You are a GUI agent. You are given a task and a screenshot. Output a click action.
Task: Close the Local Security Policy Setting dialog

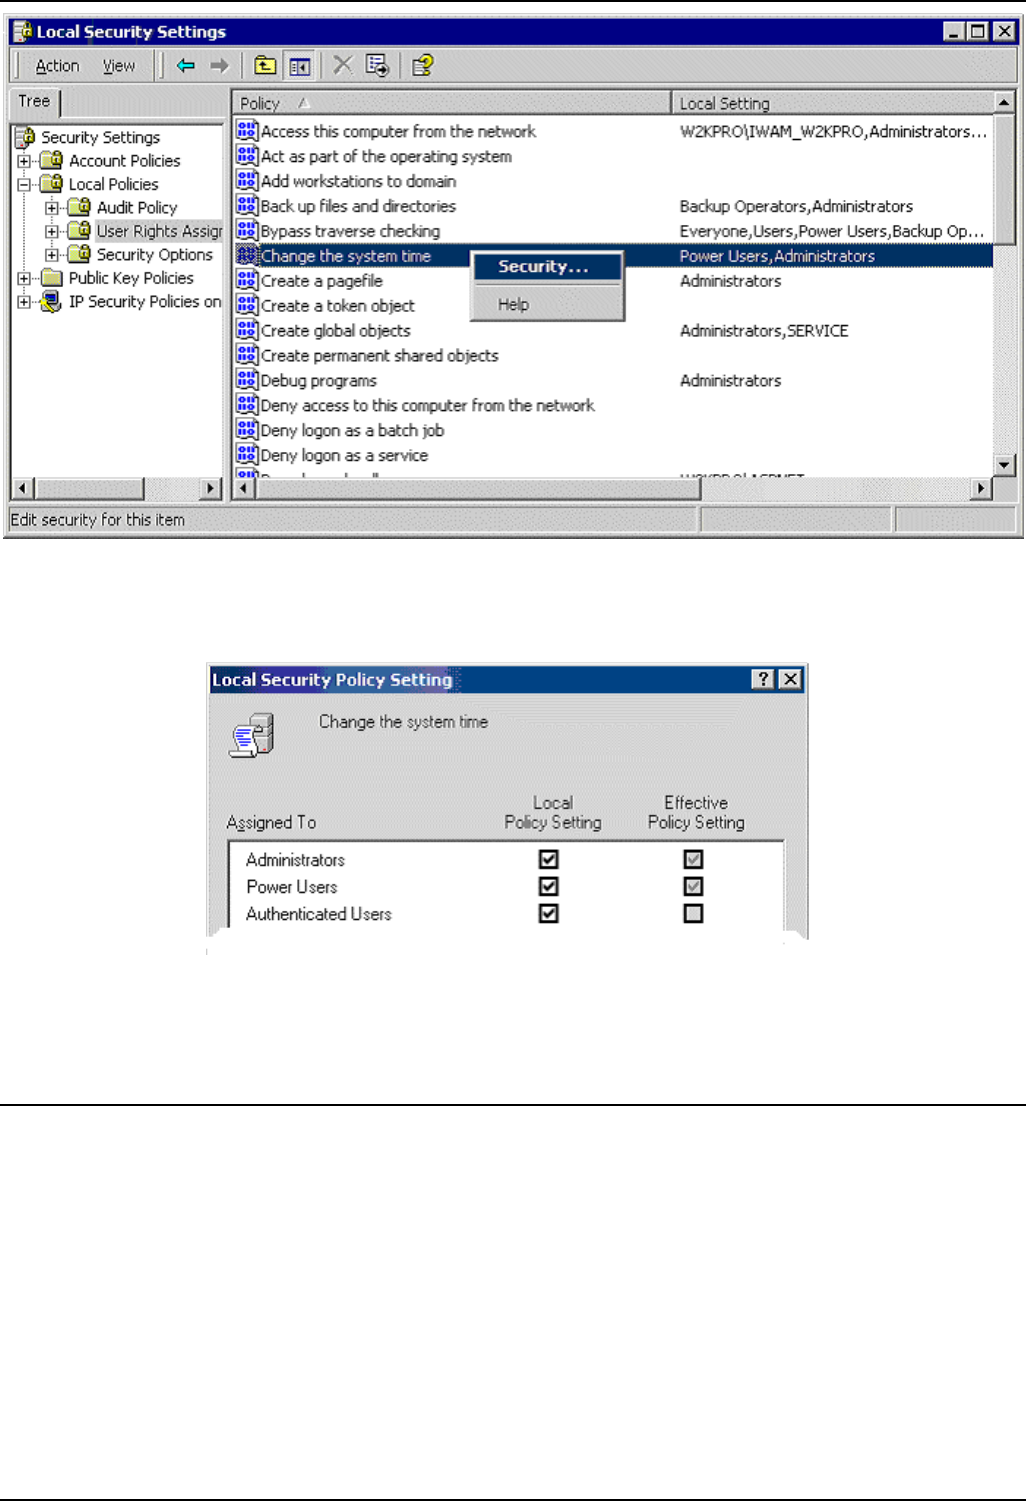click(x=790, y=679)
